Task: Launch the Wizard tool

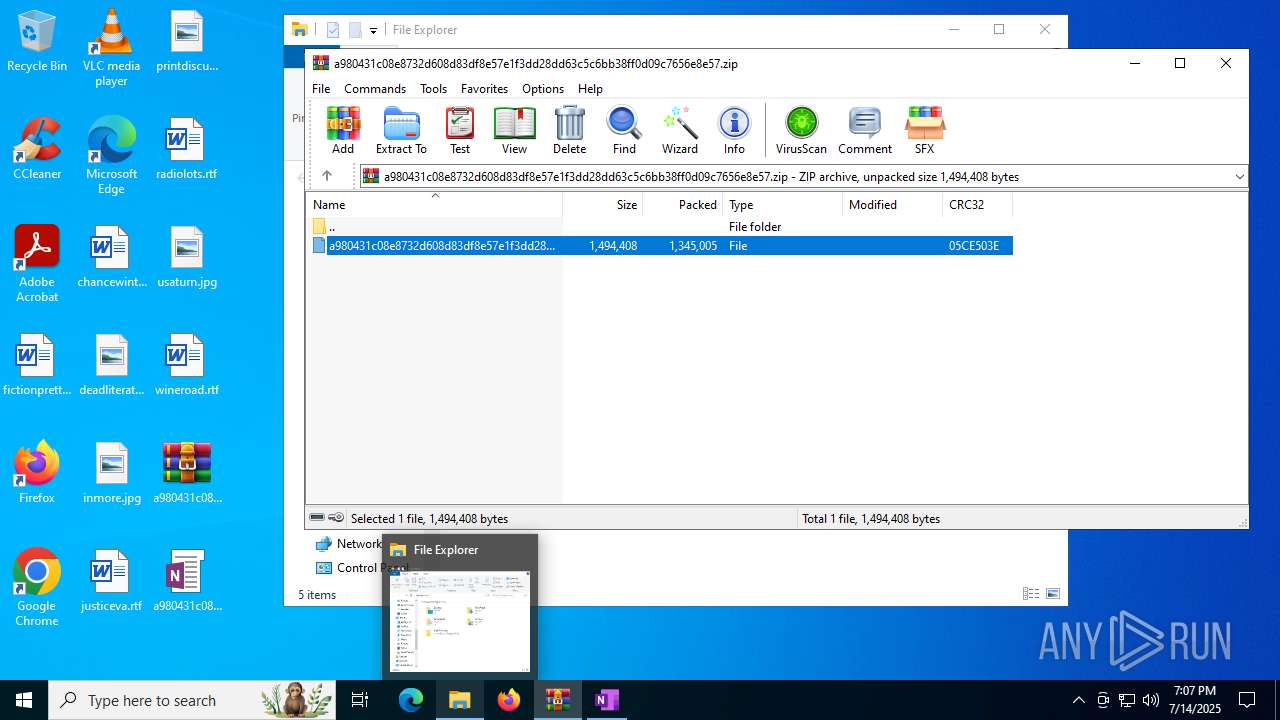Action: (680, 131)
